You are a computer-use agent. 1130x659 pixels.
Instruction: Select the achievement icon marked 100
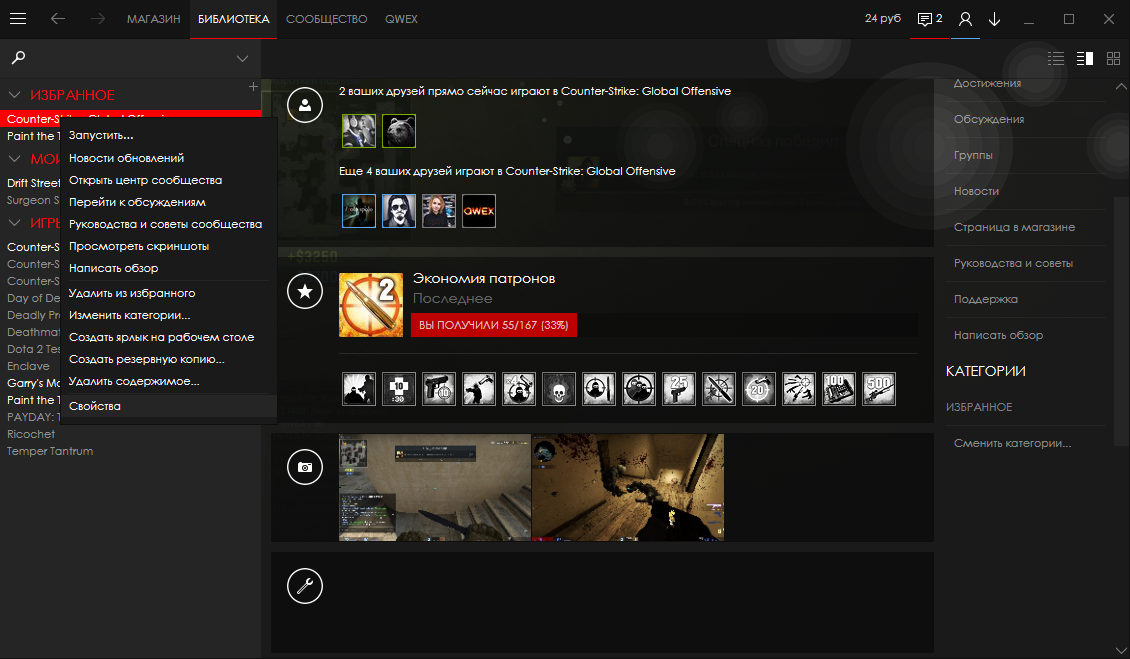click(839, 389)
